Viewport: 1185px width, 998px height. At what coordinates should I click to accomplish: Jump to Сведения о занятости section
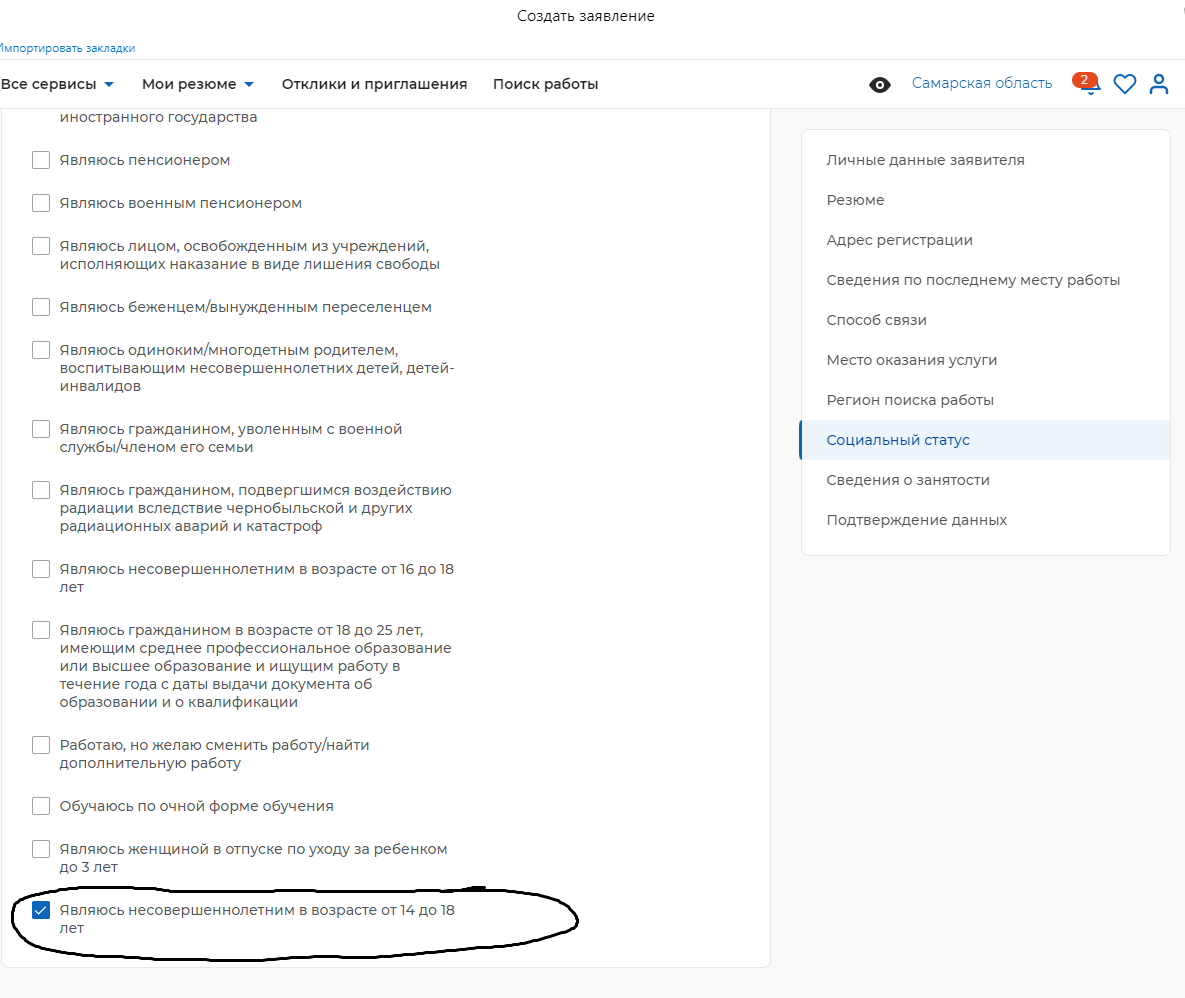point(908,480)
